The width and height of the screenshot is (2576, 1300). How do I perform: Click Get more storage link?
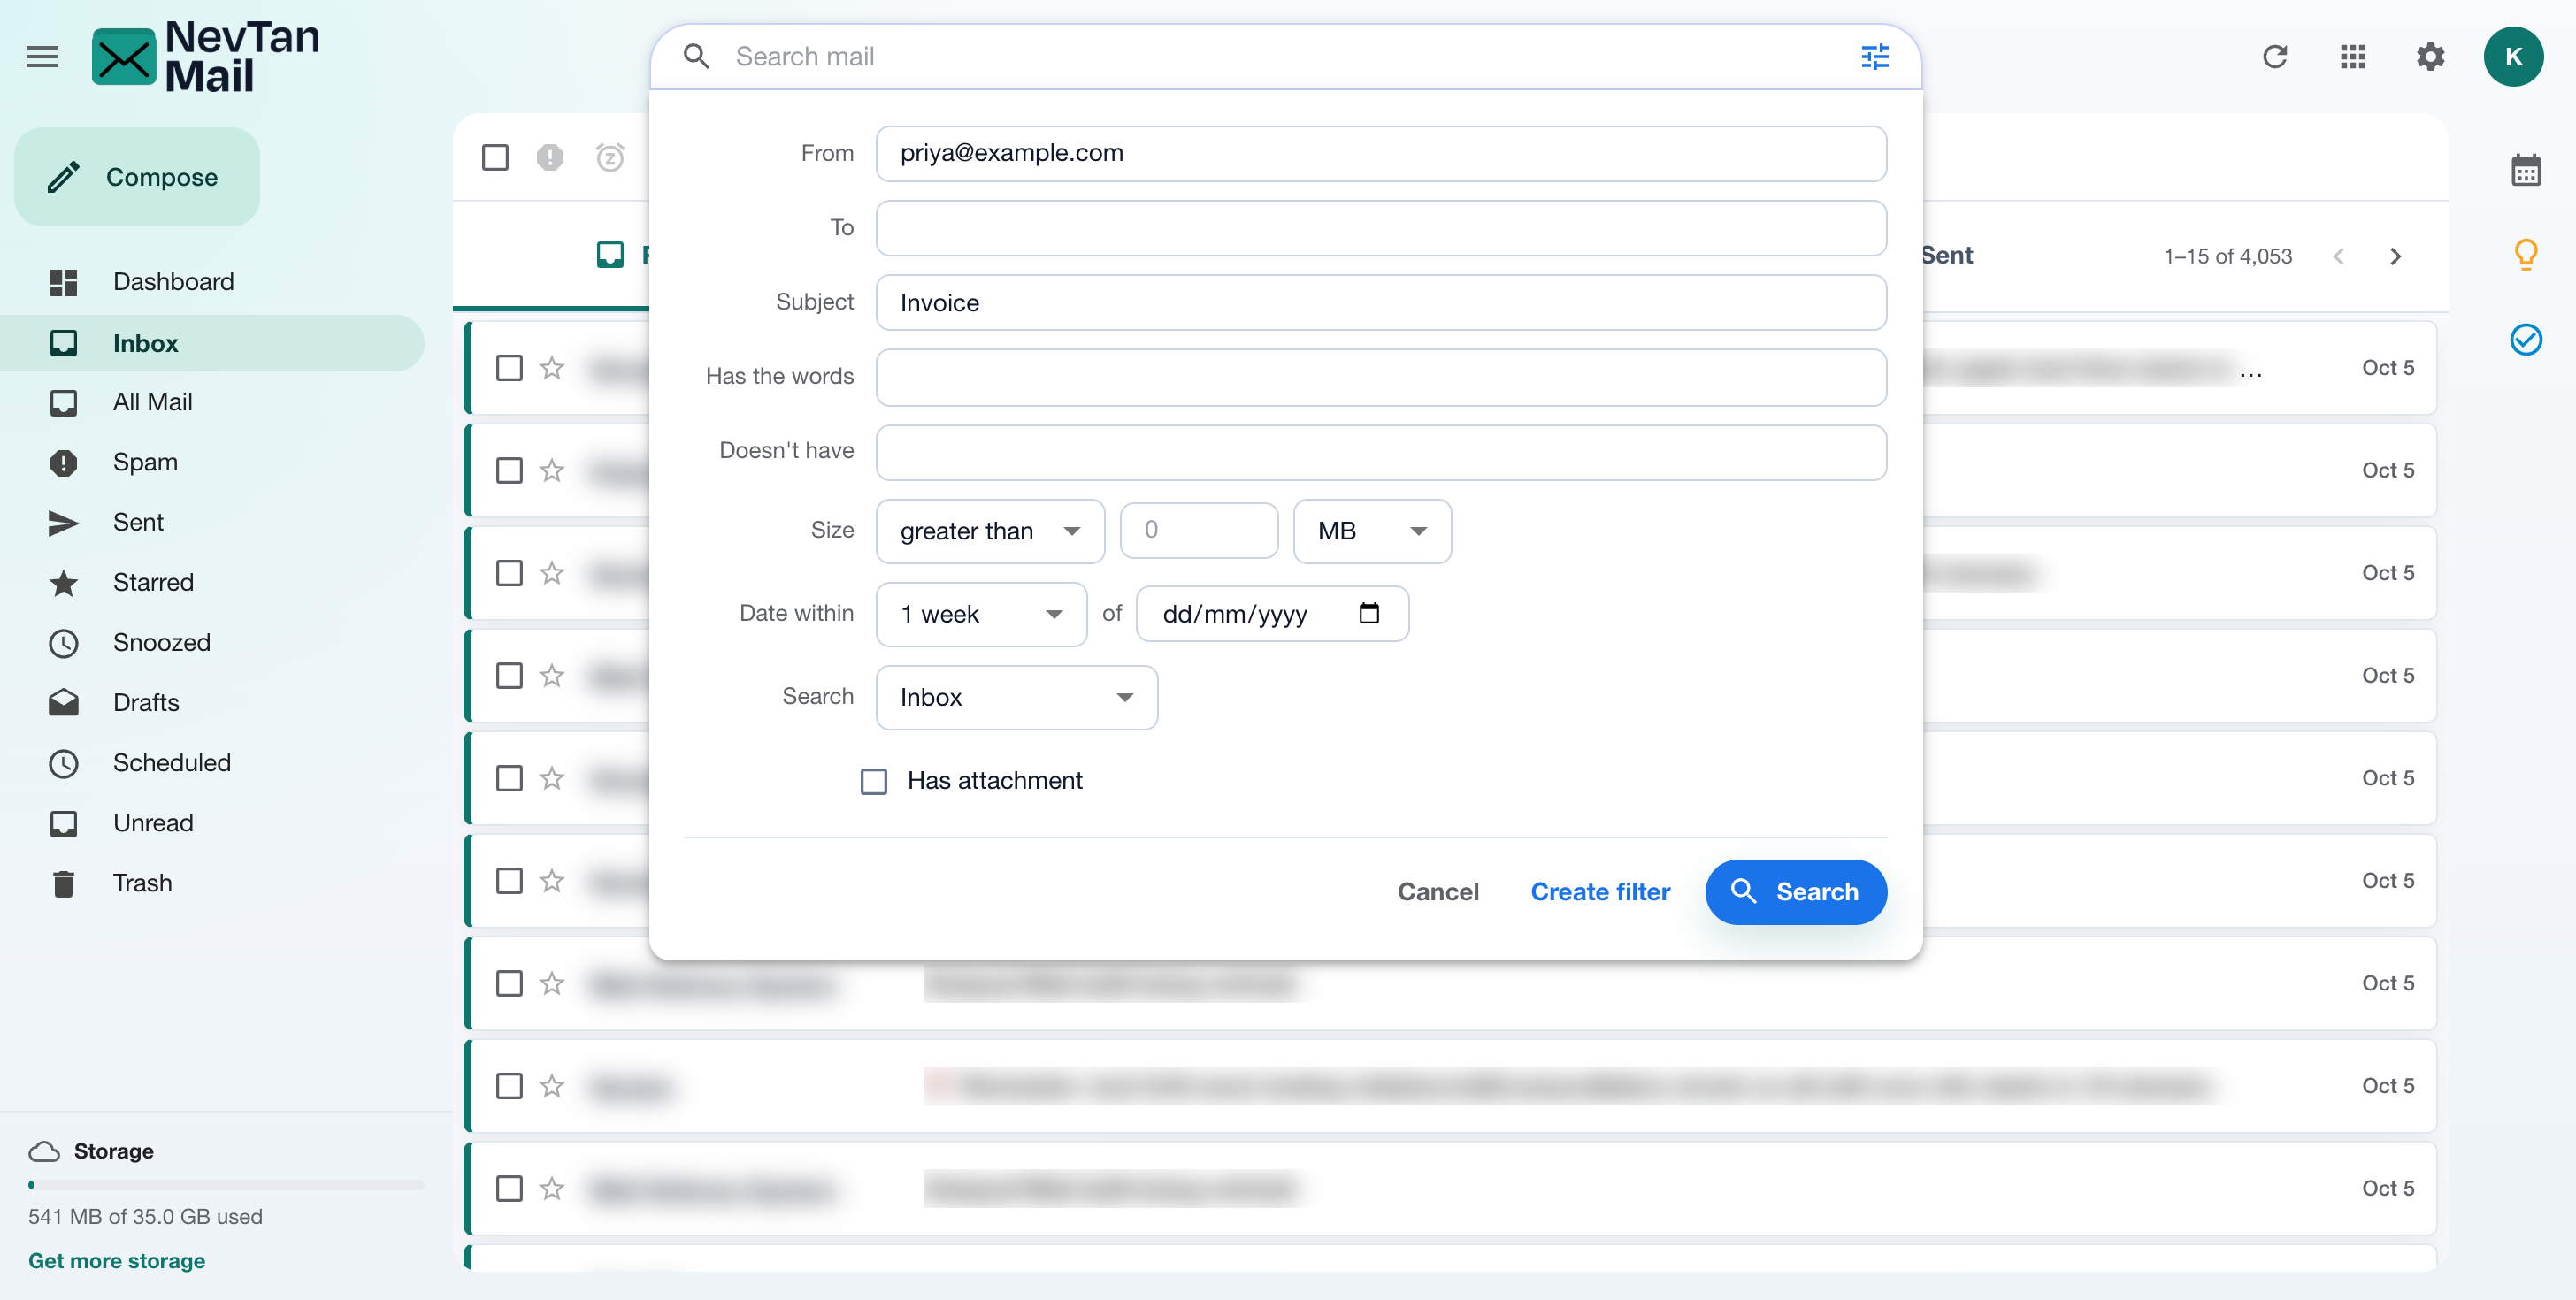pyautogui.click(x=117, y=1260)
